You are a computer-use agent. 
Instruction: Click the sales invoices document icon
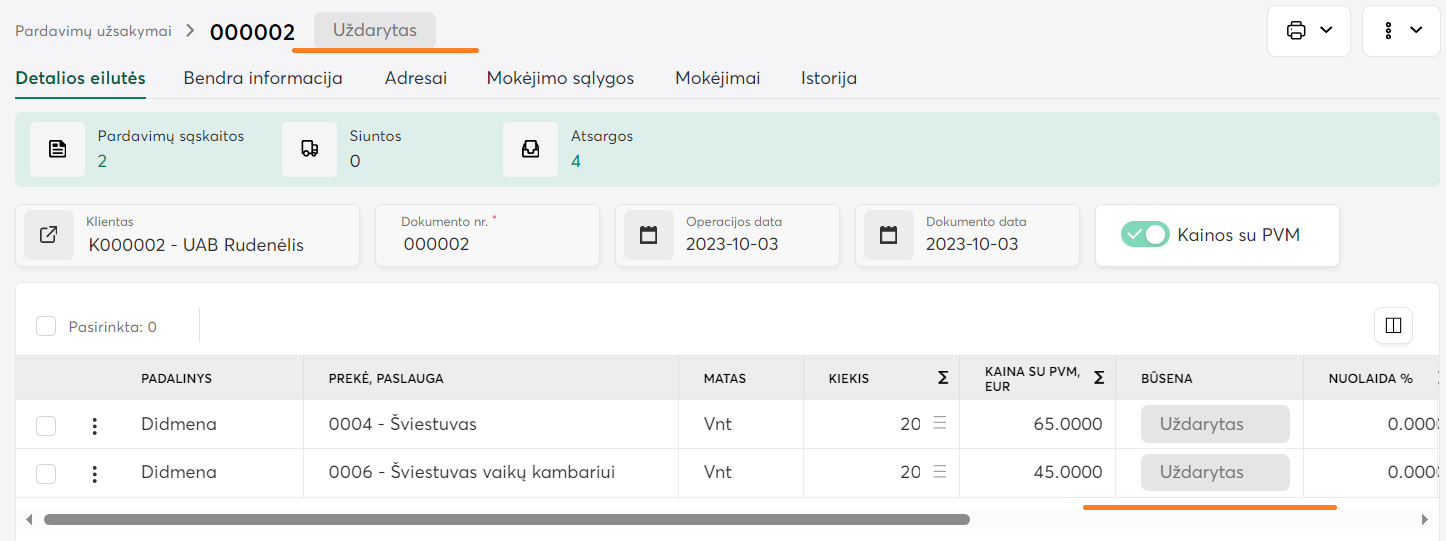click(58, 149)
